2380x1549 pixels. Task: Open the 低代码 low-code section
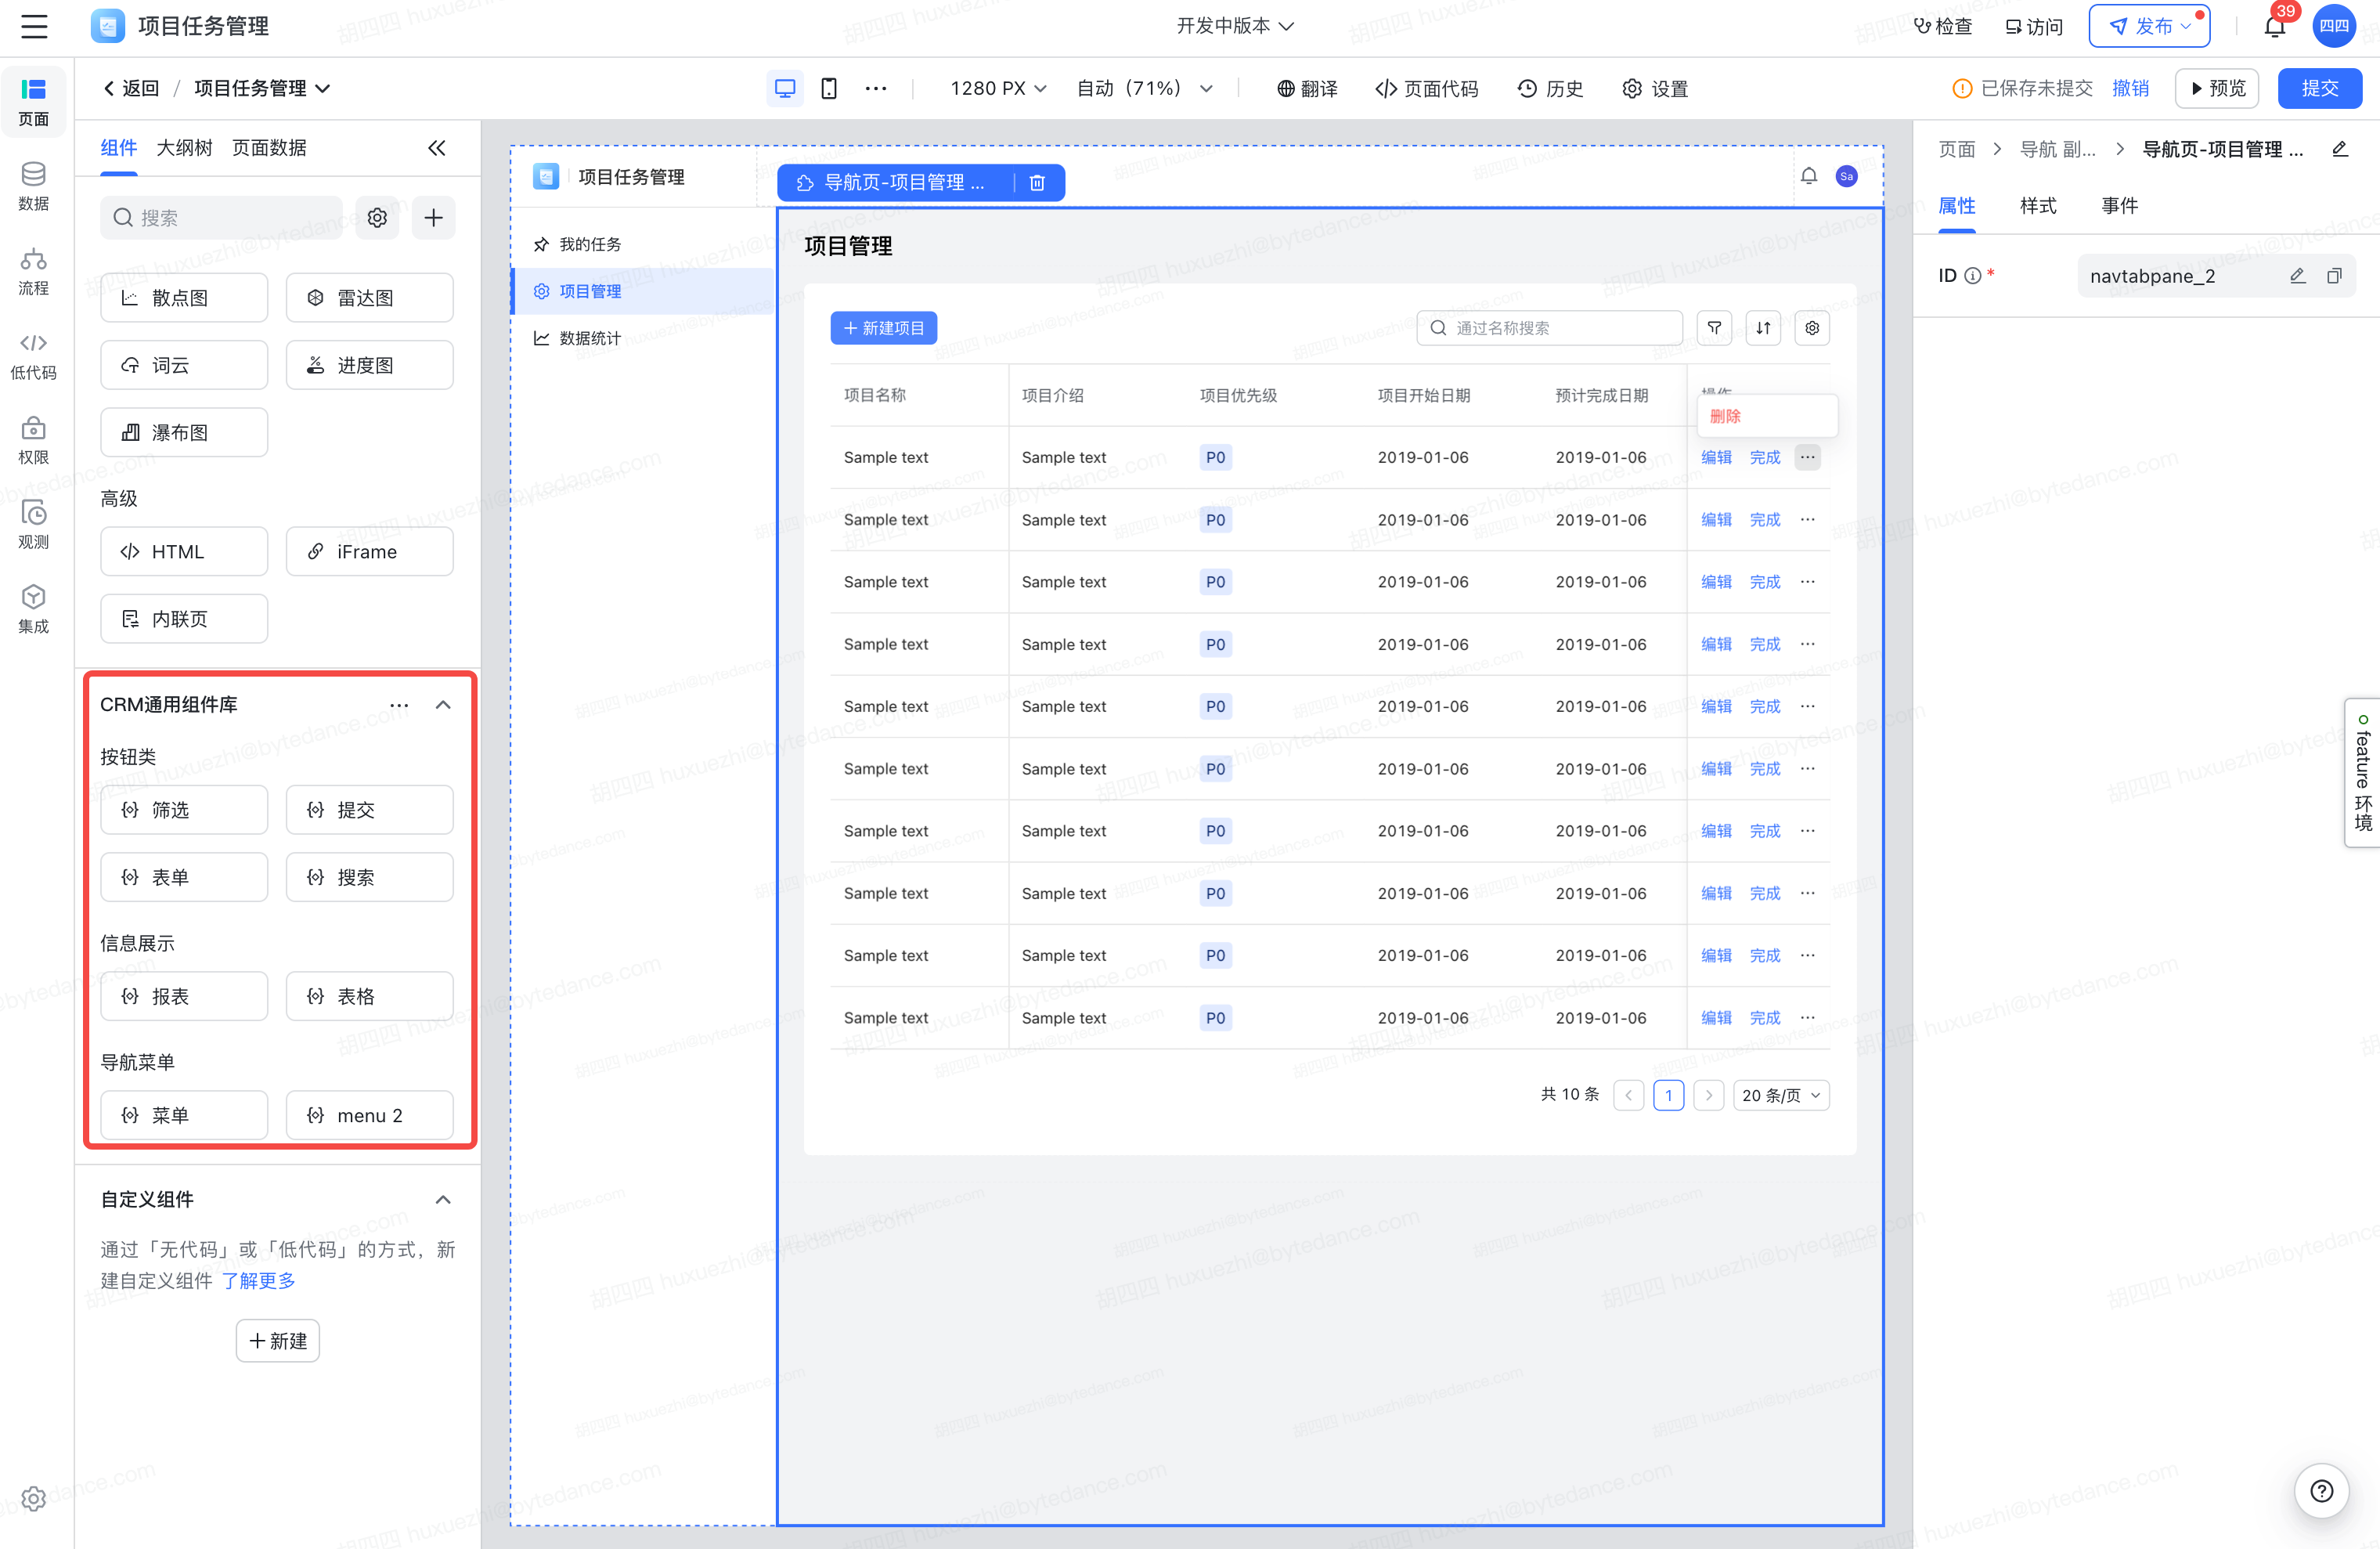33,356
